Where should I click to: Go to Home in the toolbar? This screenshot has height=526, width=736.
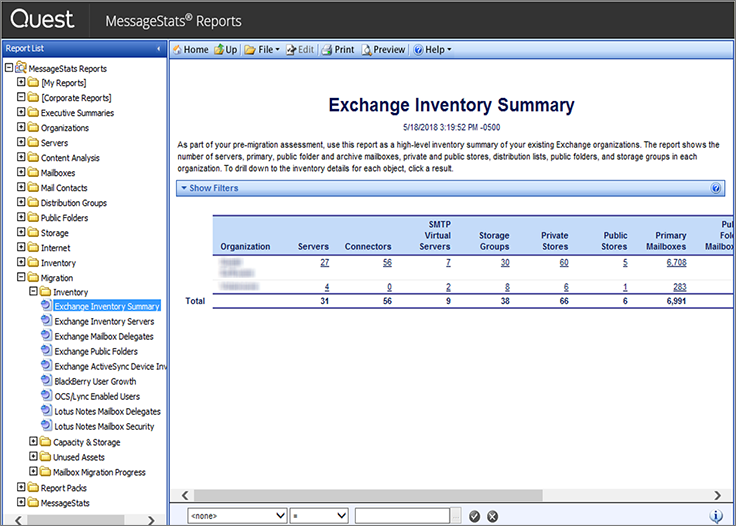point(191,50)
